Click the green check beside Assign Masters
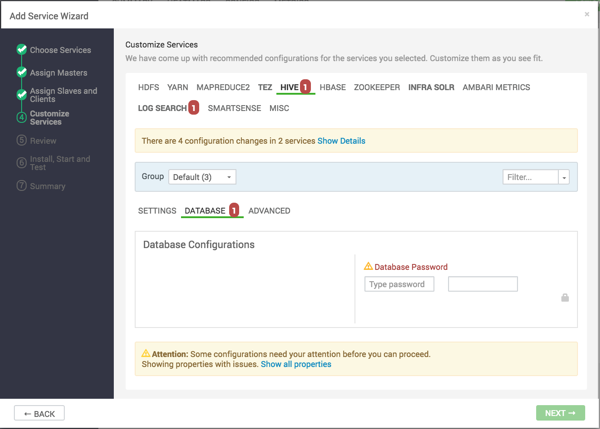Screen dimensions: 600x429 (21, 73)
